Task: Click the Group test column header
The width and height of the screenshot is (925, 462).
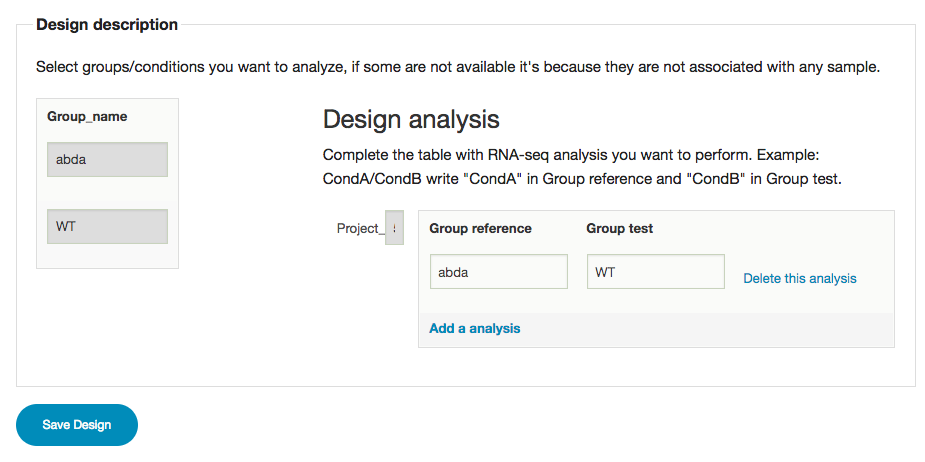Action: point(619,228)
